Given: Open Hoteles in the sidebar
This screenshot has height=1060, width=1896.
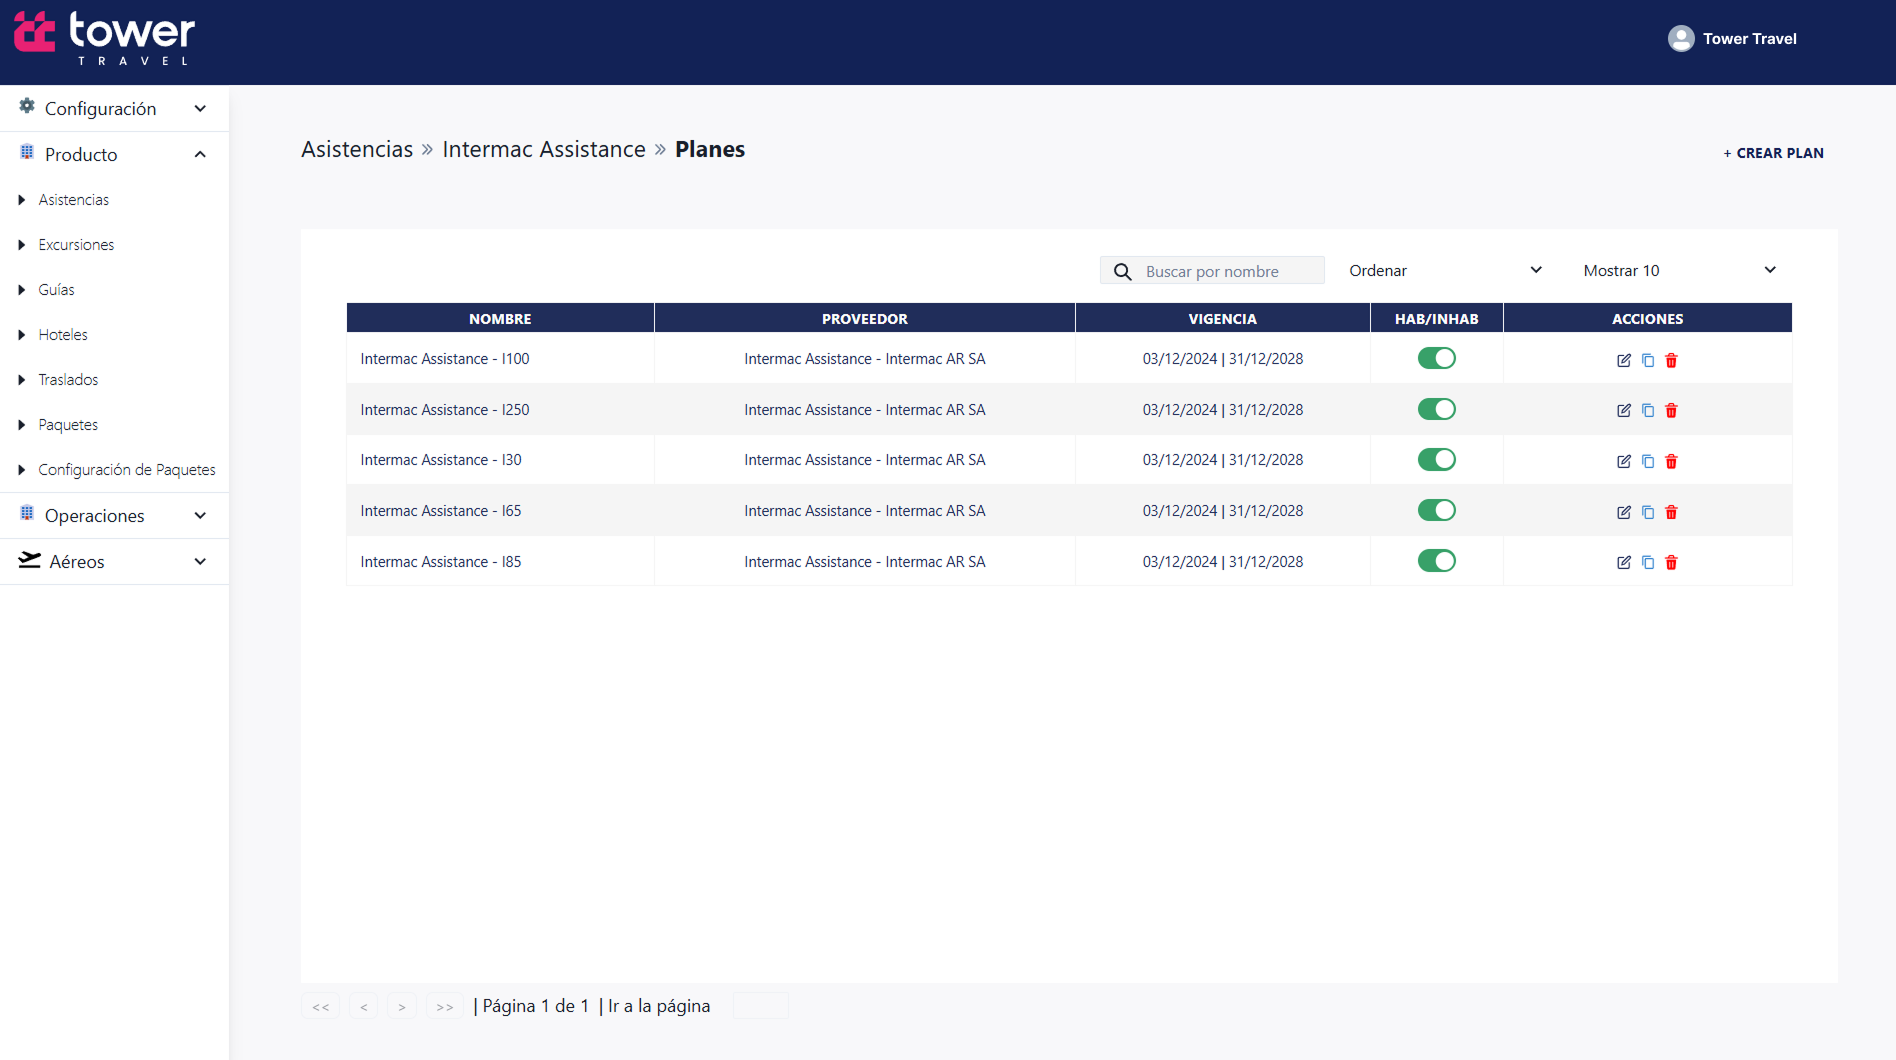Looking at the screenshot, I should click(63, 335).
